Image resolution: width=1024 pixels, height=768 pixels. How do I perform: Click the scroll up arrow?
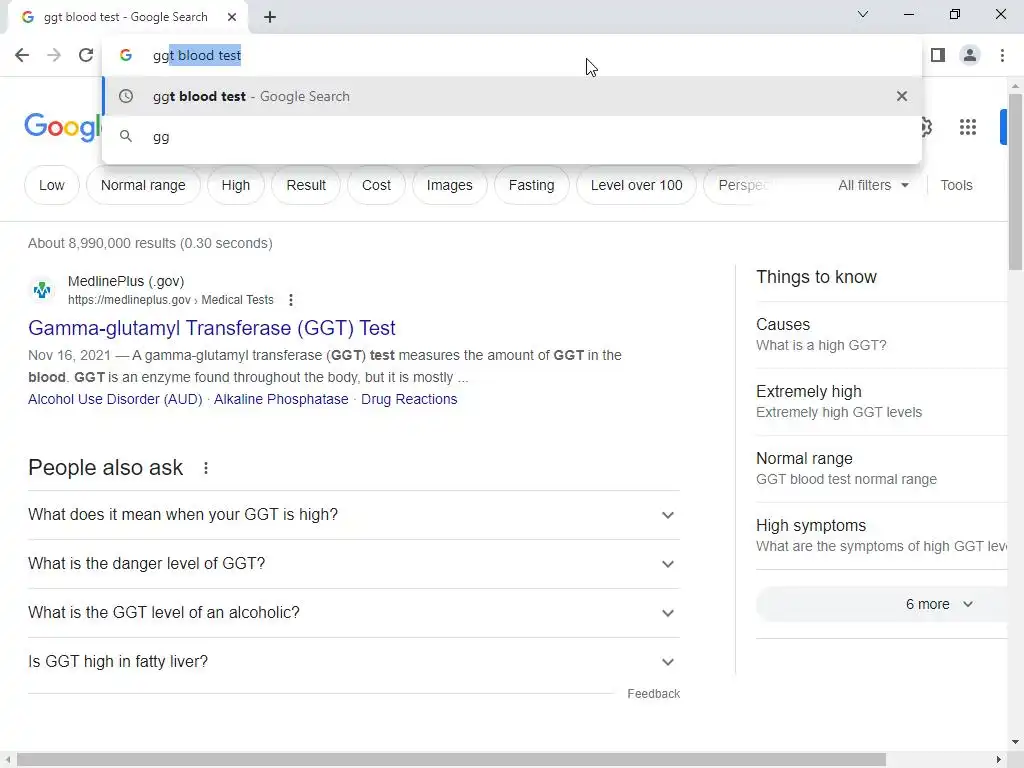pyautogui.click(x=1015, y=86)
